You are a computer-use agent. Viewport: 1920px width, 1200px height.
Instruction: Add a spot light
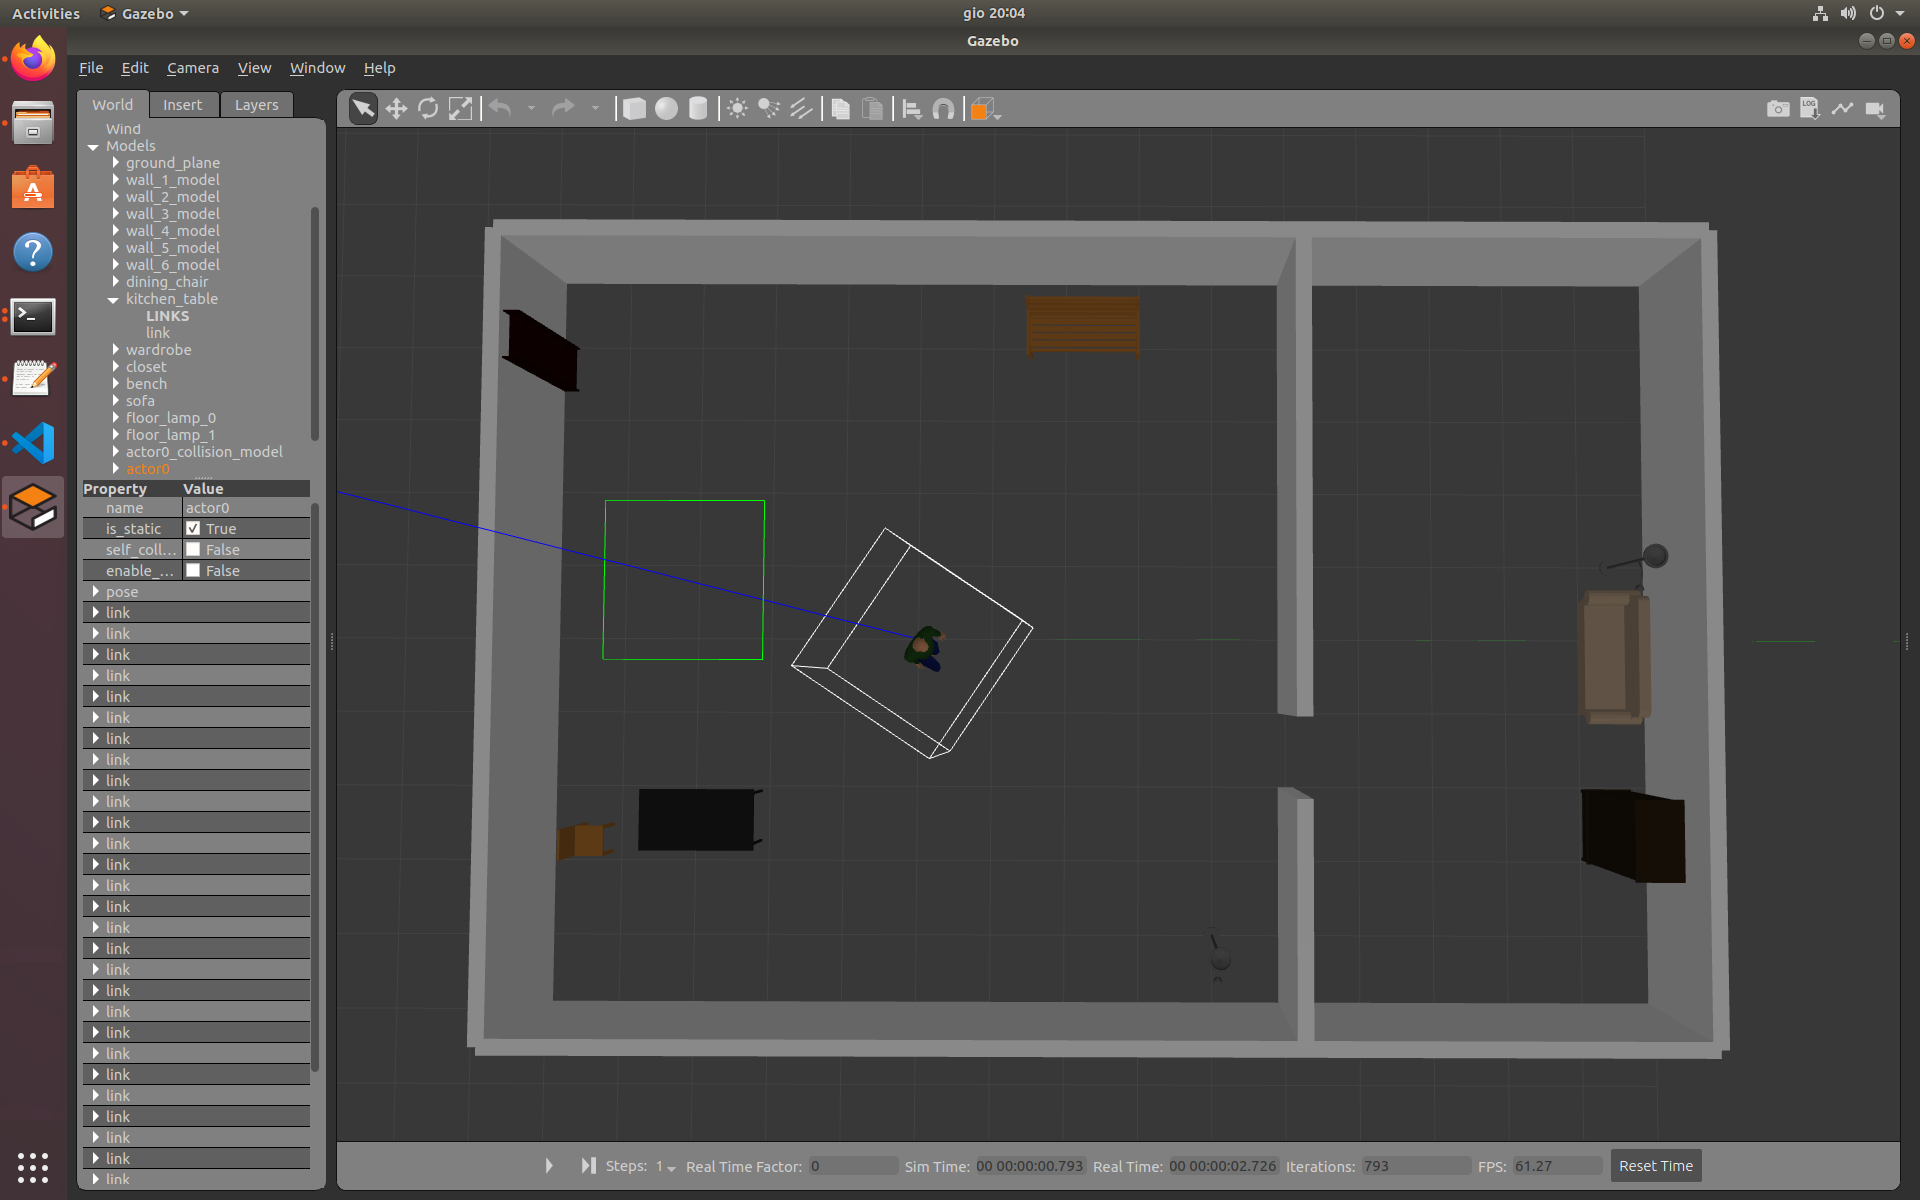coord(769,109)
